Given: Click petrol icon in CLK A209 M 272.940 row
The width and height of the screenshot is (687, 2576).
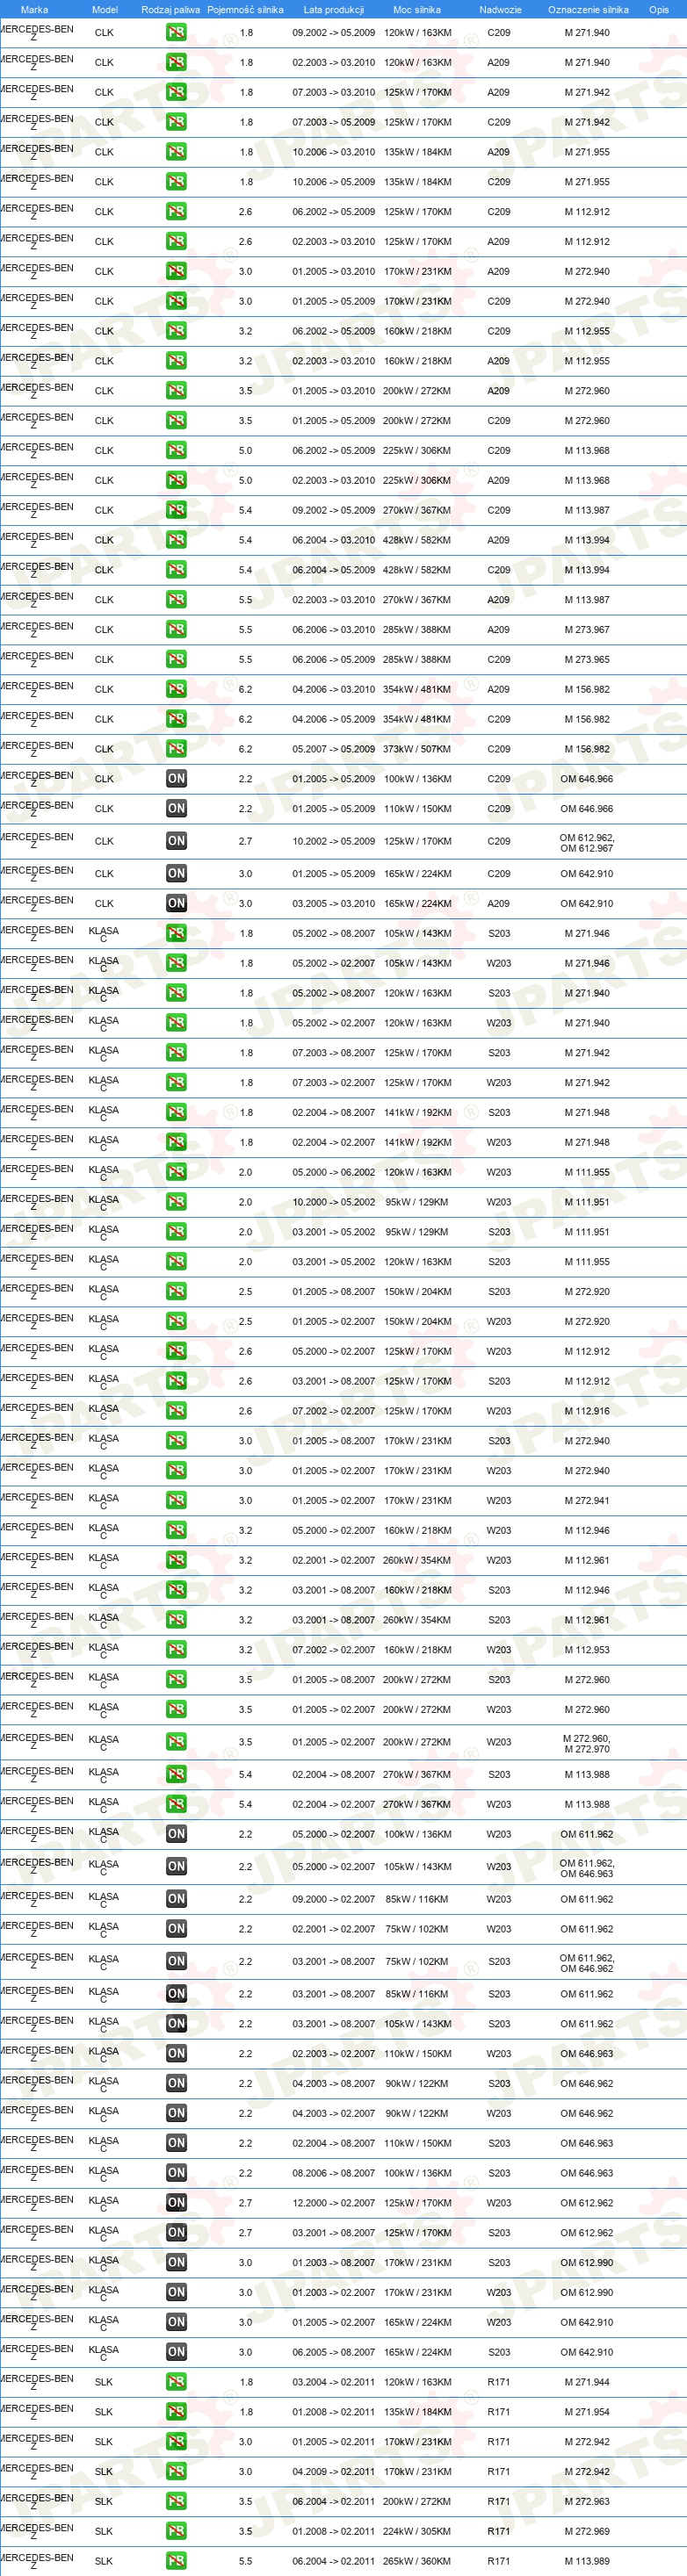Looking at the screenshot, I should 176,271.
